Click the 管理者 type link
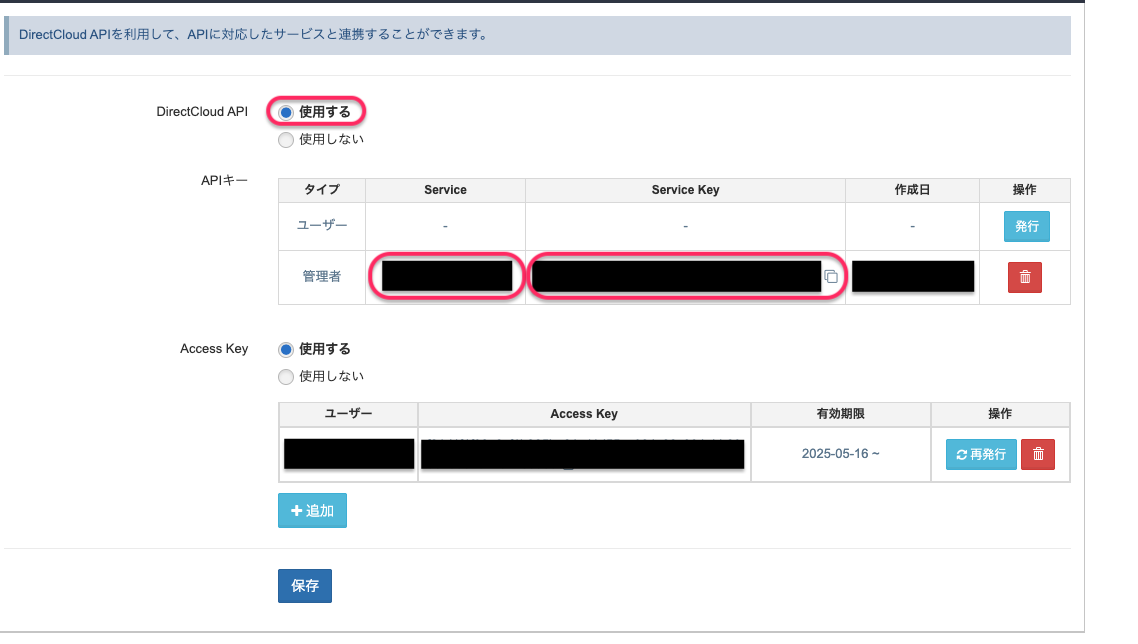 point(322,277)
